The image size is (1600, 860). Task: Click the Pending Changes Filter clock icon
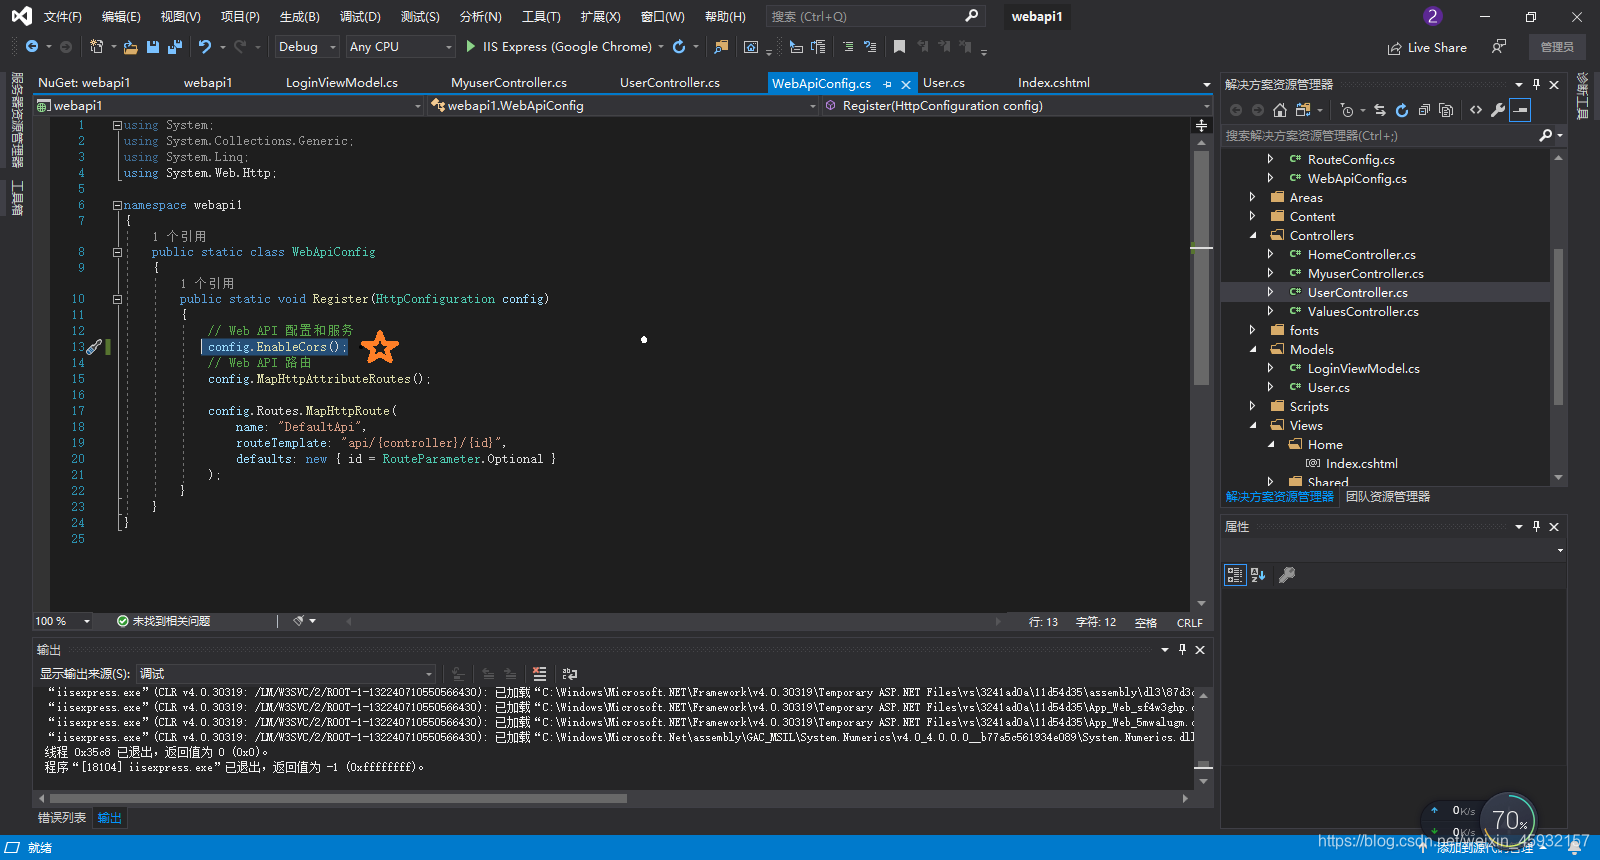pos(1347,110)
